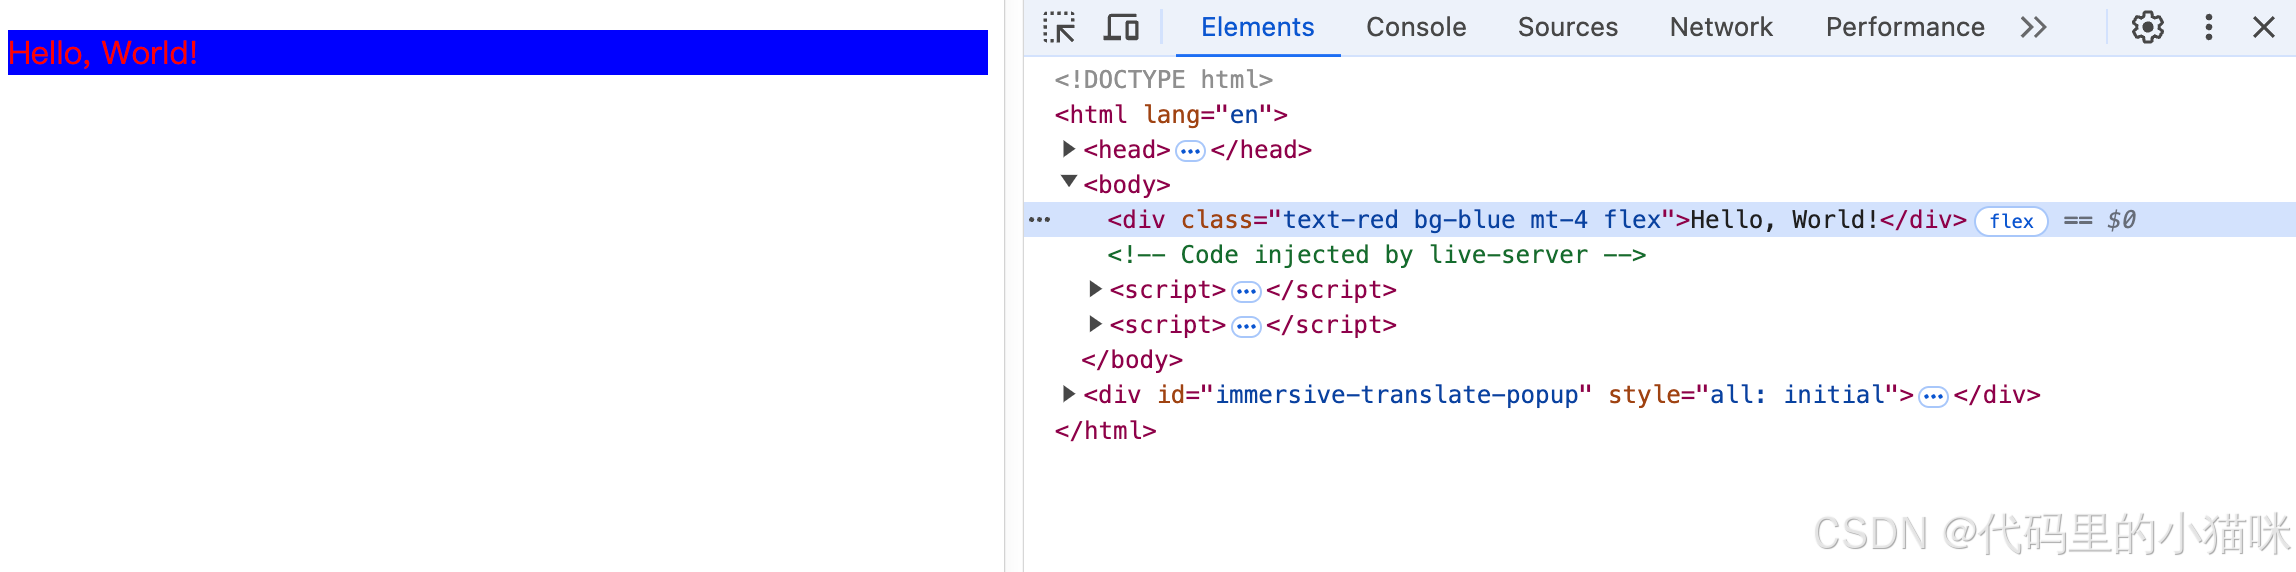Expand the second script element
Screen dimensions: 2296x572
pyautogui.click(x=1095, y=324)
